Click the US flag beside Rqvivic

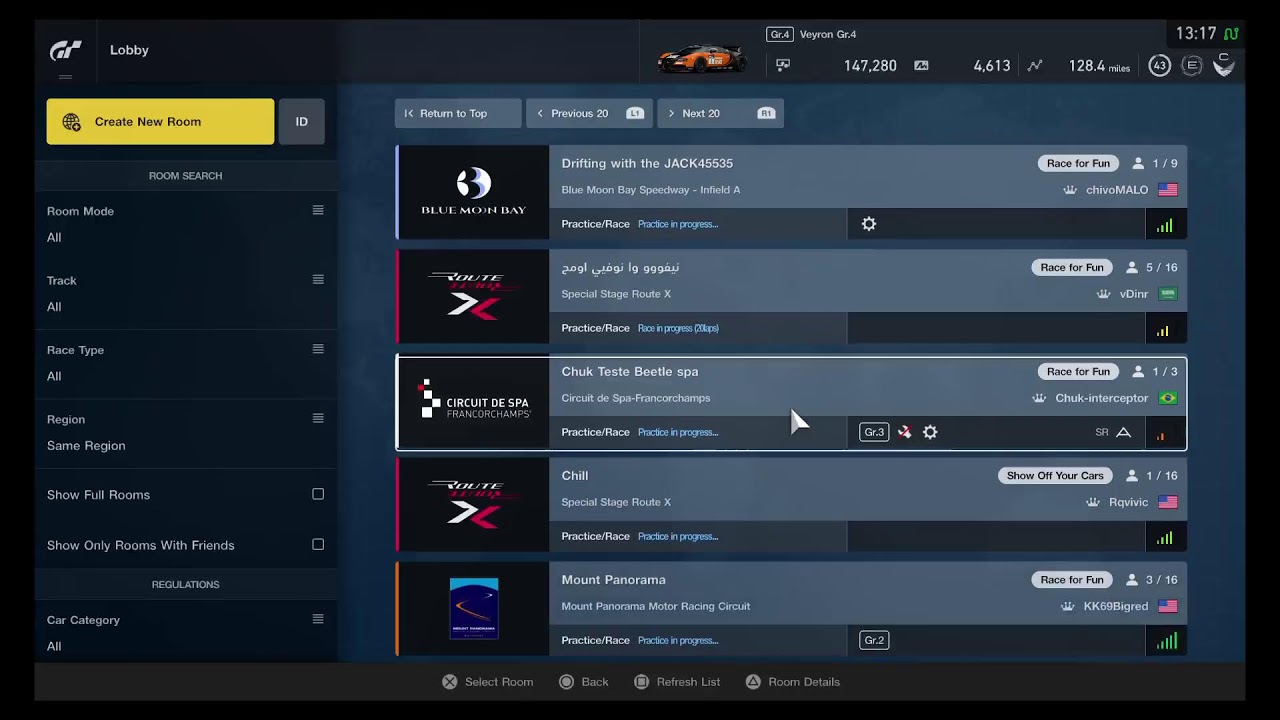pyautogui.click(x=1167, y=502)
